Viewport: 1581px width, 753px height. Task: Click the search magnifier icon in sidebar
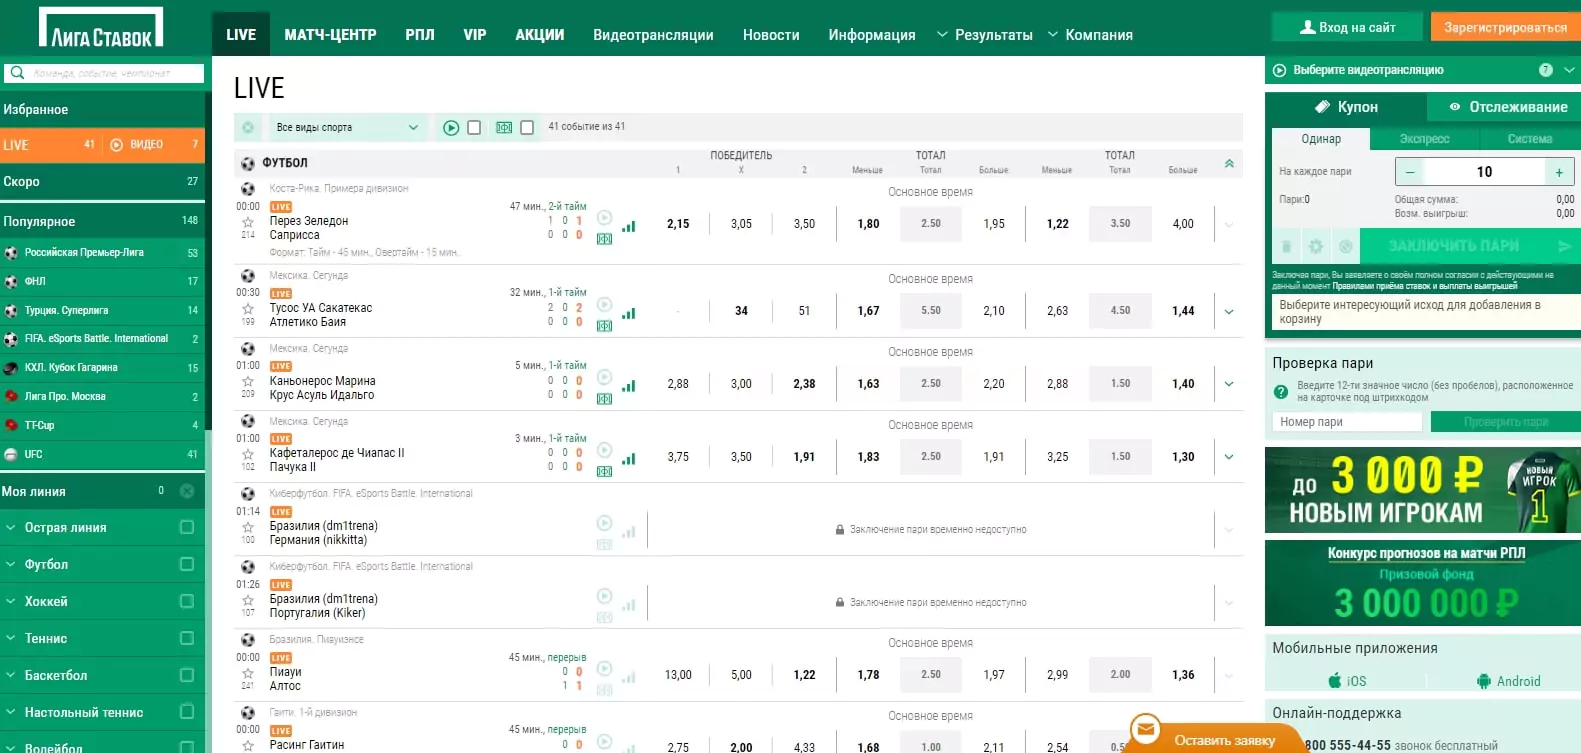17,73
